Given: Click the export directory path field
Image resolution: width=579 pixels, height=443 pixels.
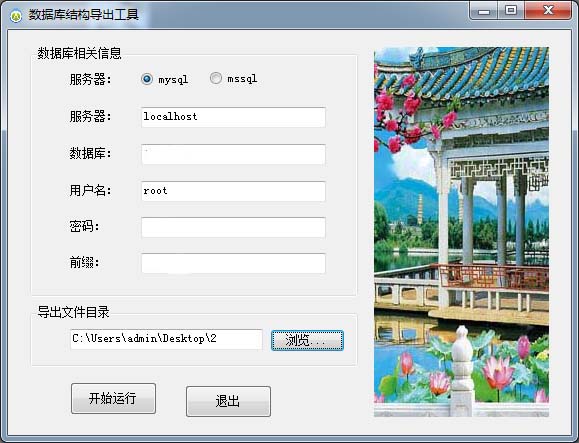Looking at the screenshot, I should coord(166,339).
